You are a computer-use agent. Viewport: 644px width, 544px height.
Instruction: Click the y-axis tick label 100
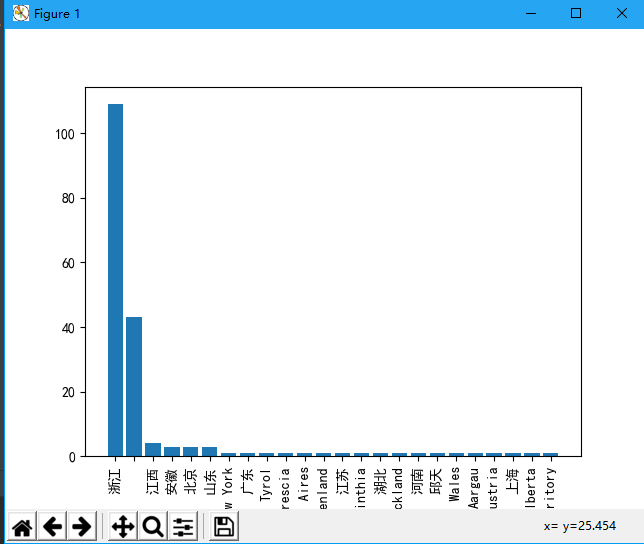(65, 134)
